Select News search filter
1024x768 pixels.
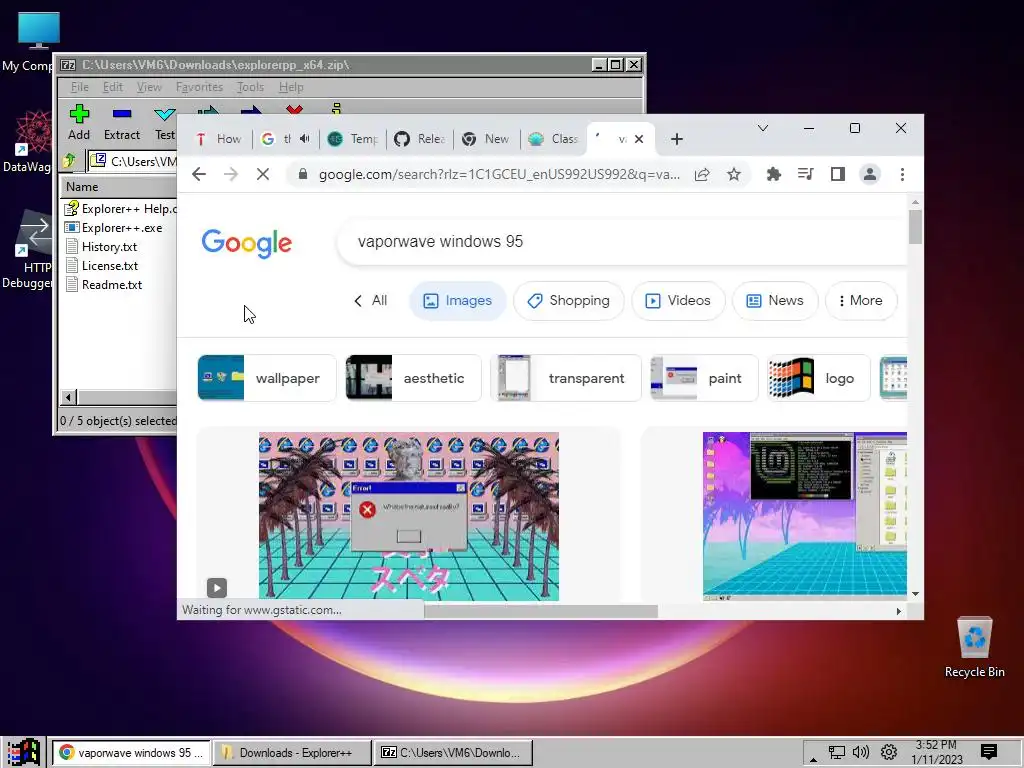(x=775, y=300)
